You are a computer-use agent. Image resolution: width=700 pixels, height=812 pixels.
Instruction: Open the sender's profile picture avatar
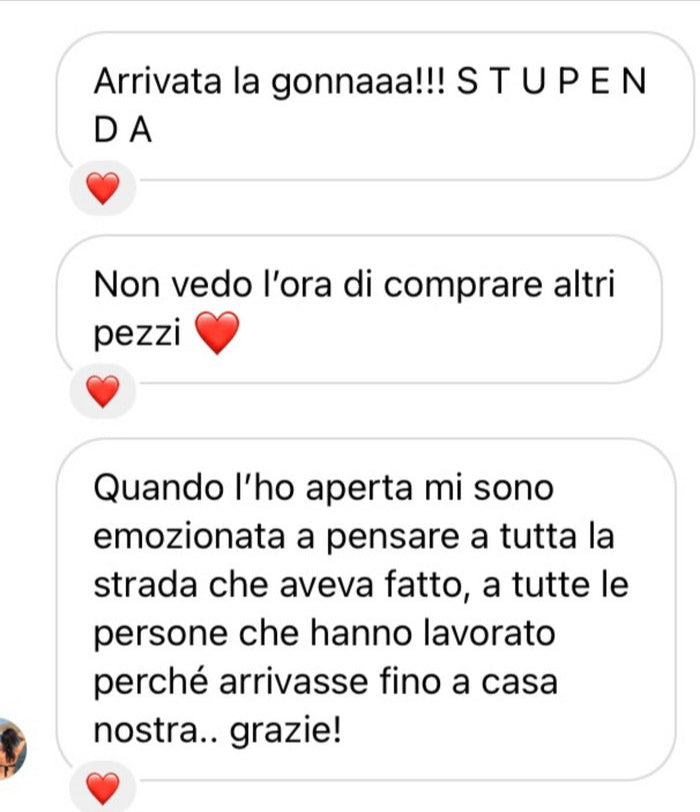pos(11,749)
